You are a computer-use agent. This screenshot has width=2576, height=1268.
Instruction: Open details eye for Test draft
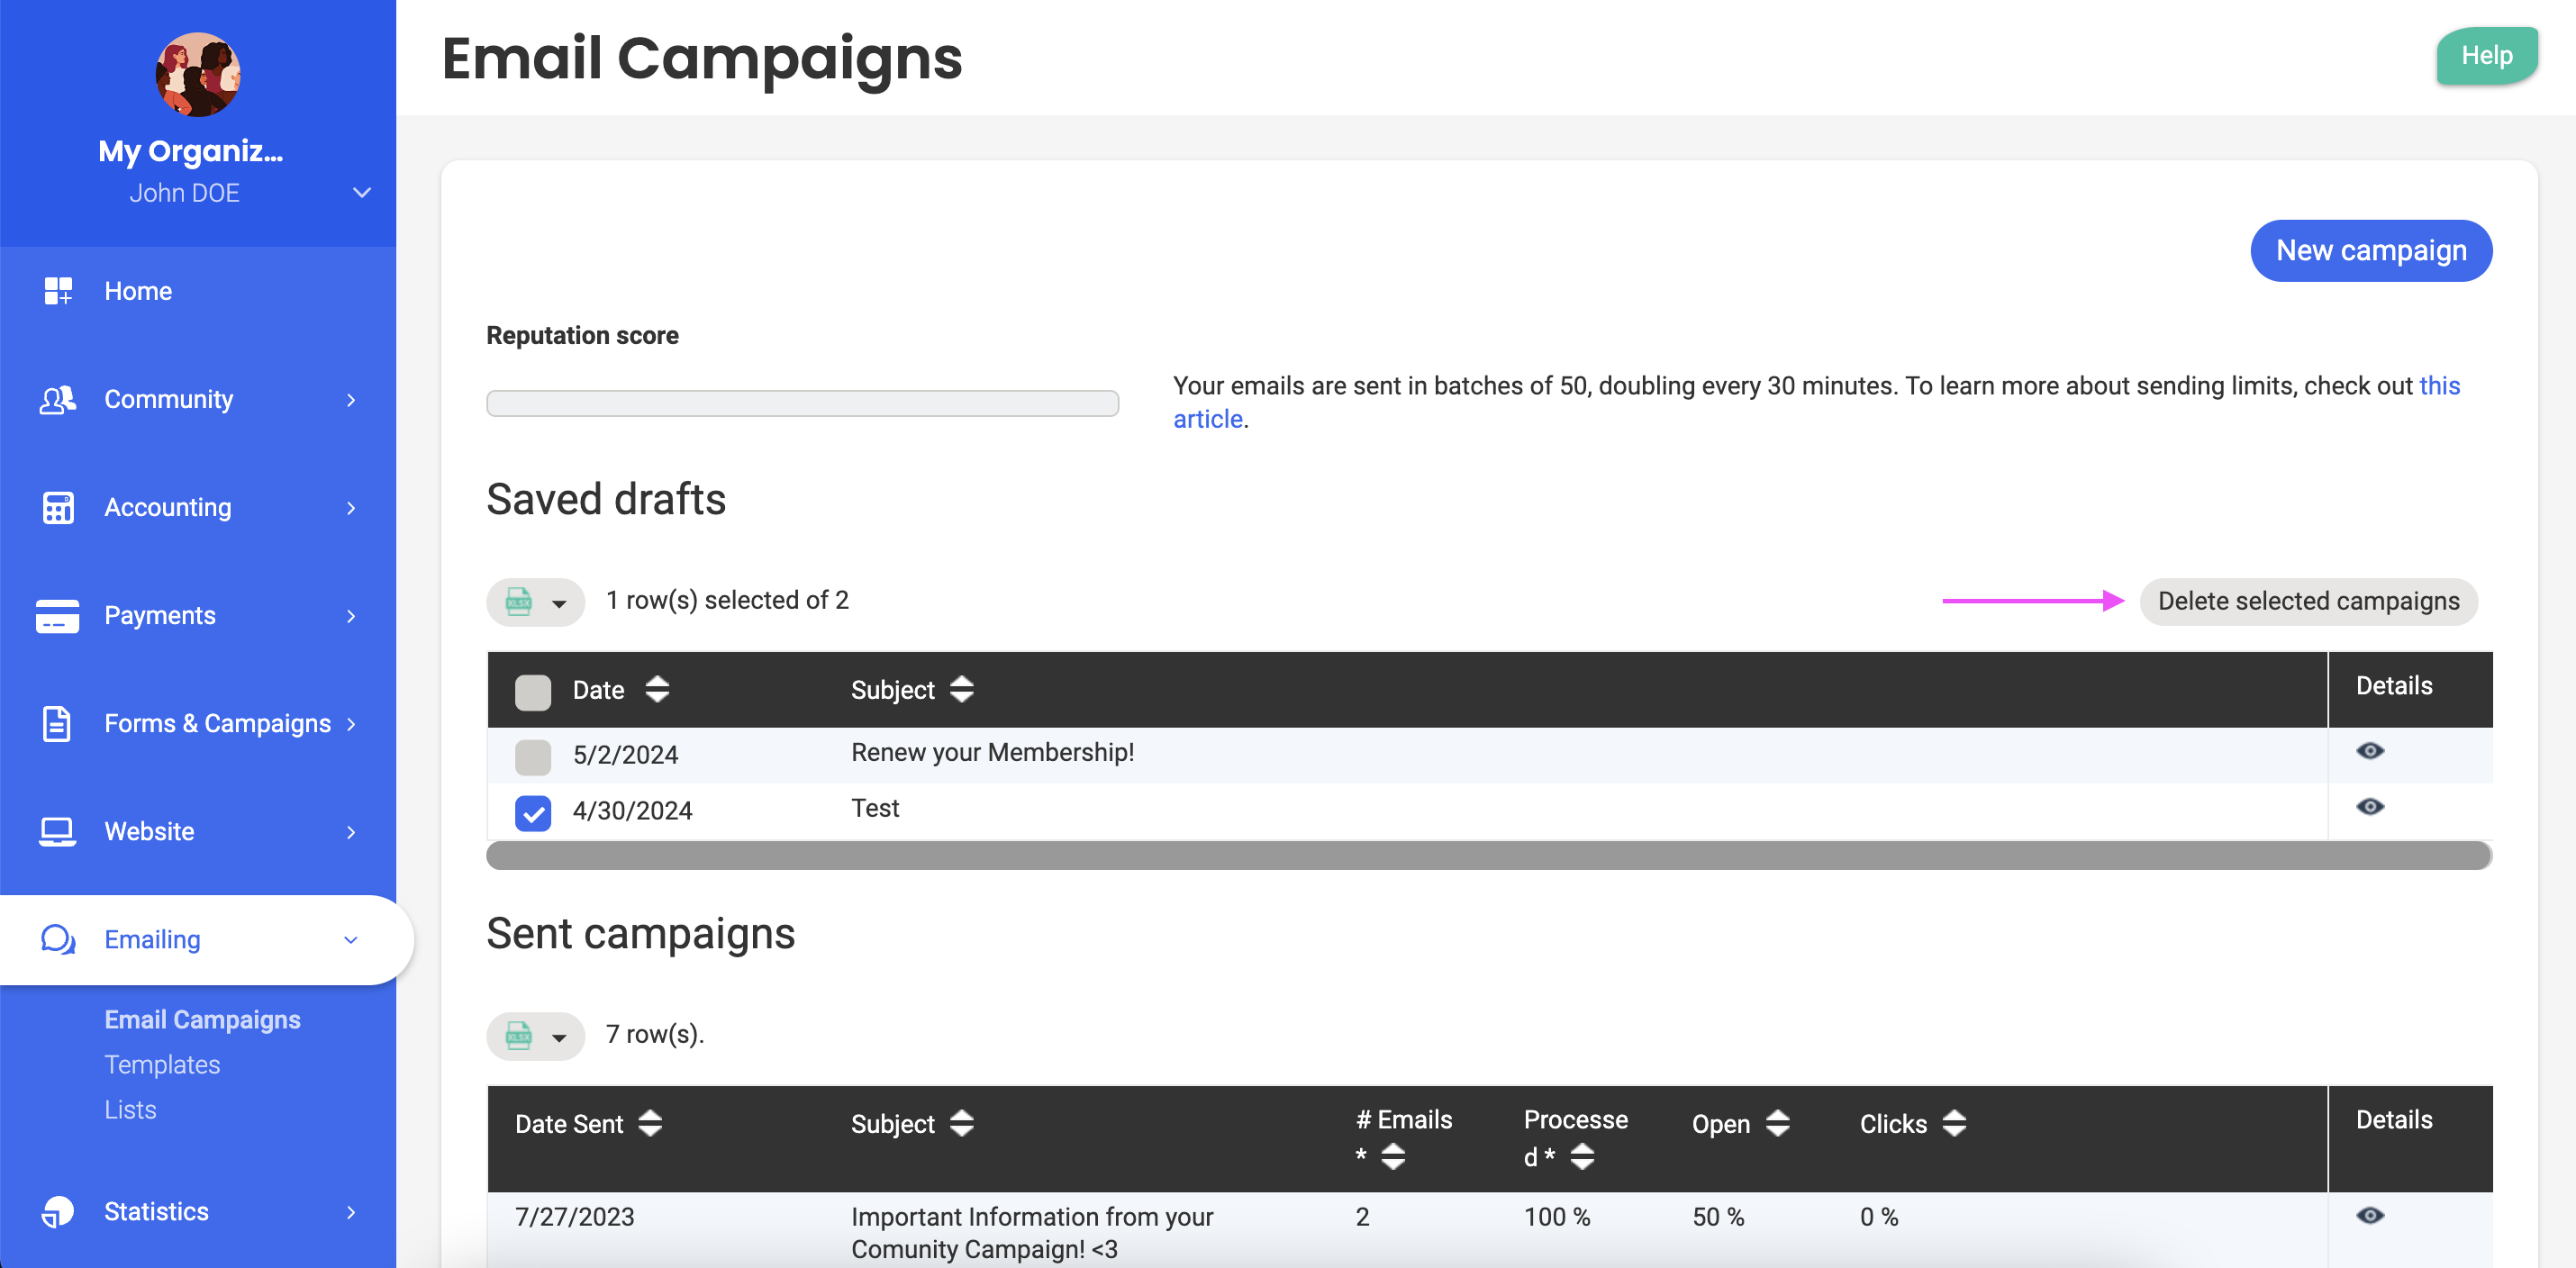[x=2369, y=807]
